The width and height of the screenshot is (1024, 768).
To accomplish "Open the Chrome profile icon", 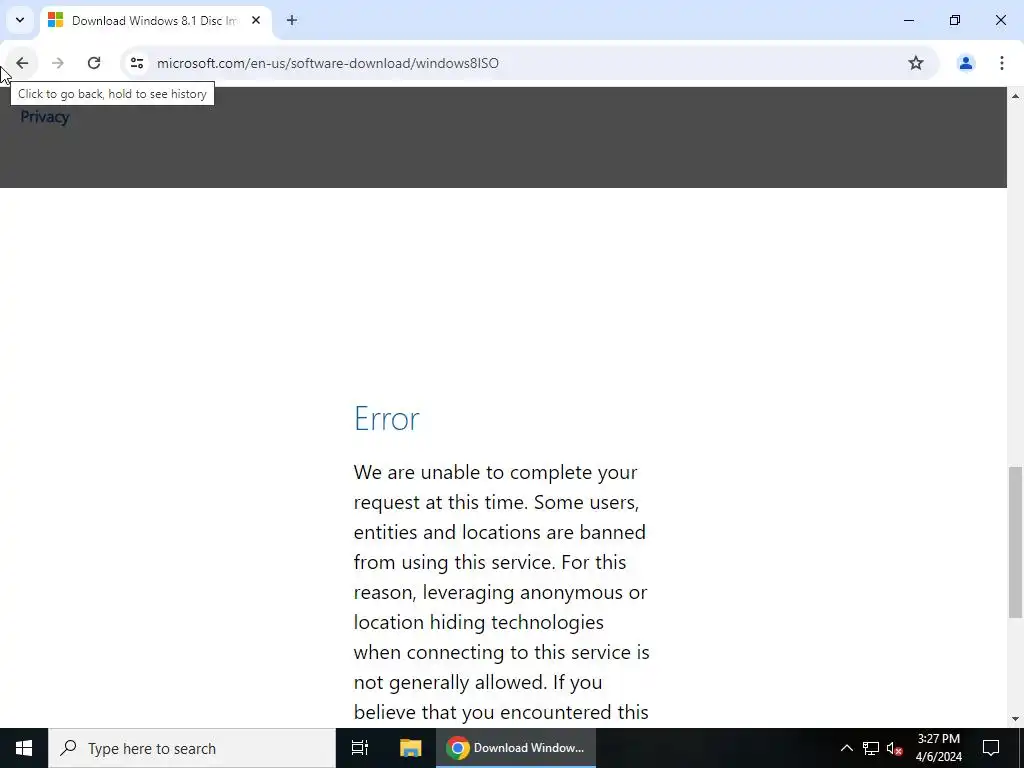I will [x=965, y=63].
